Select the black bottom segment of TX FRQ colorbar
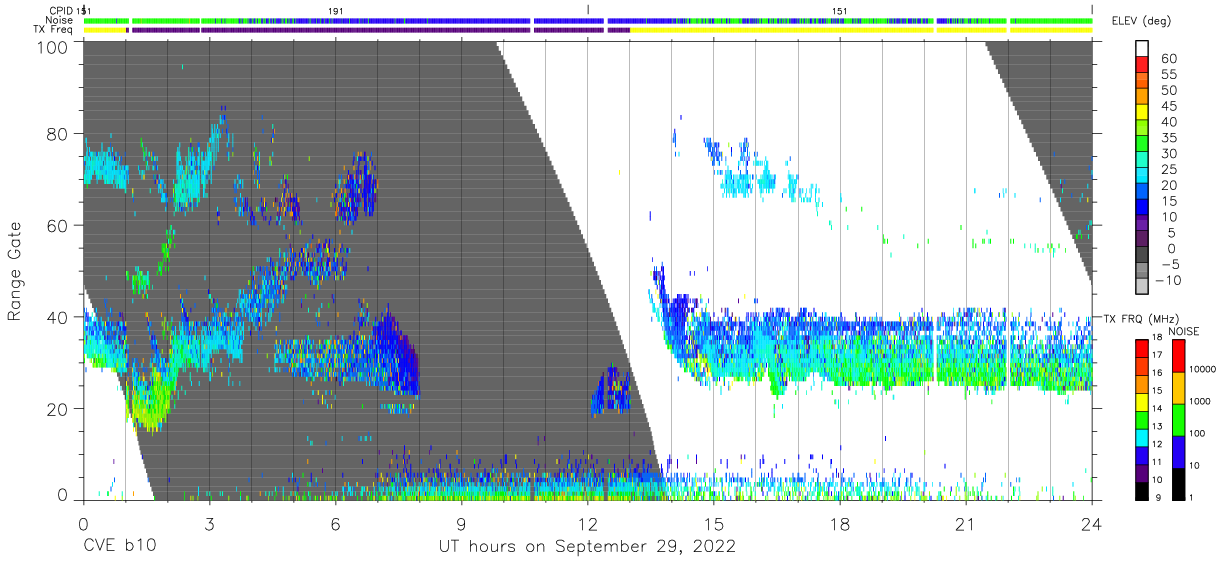The image size is (1228, 567). tap(1142, 492)
